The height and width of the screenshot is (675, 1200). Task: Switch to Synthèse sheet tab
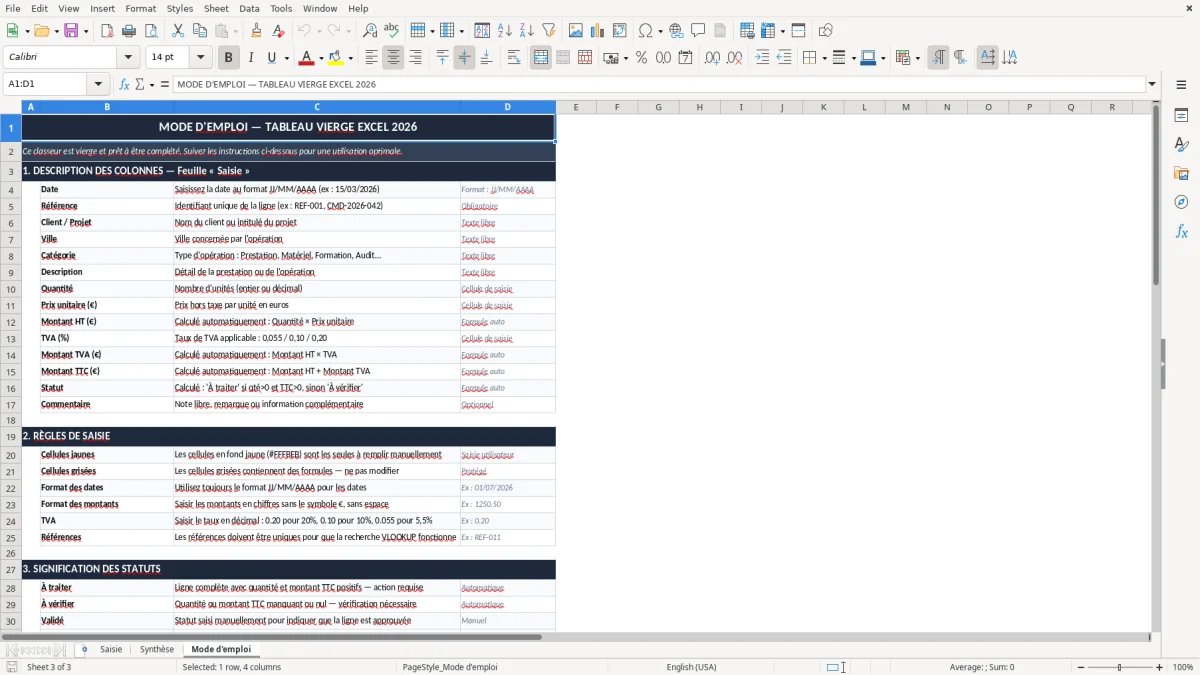[x=157, y=649]
